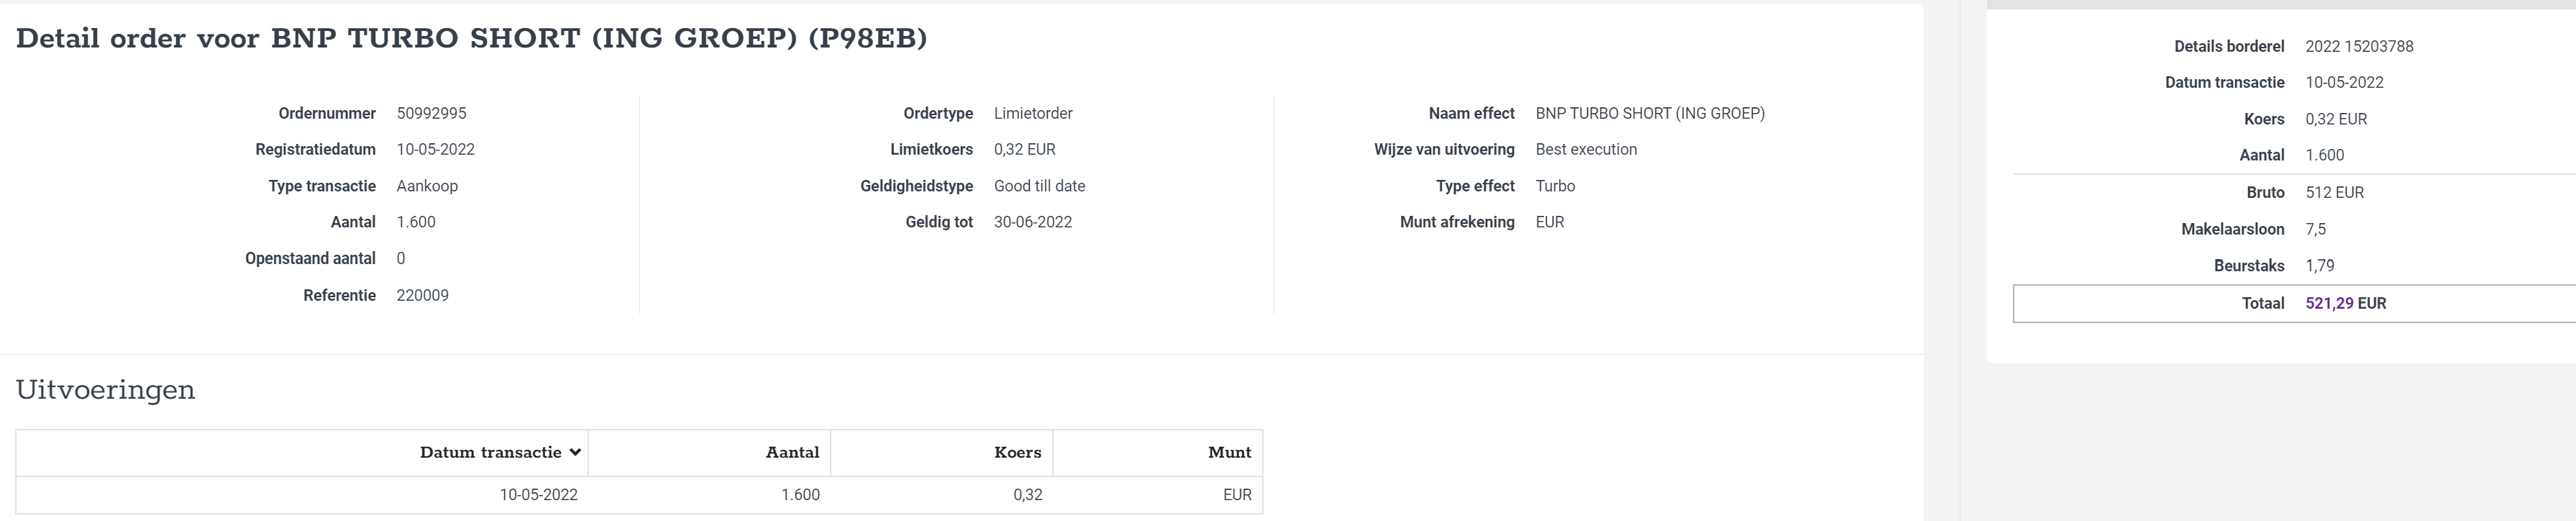
Task: Click execution row price 0,32
Action: (x=1027, y=495)
